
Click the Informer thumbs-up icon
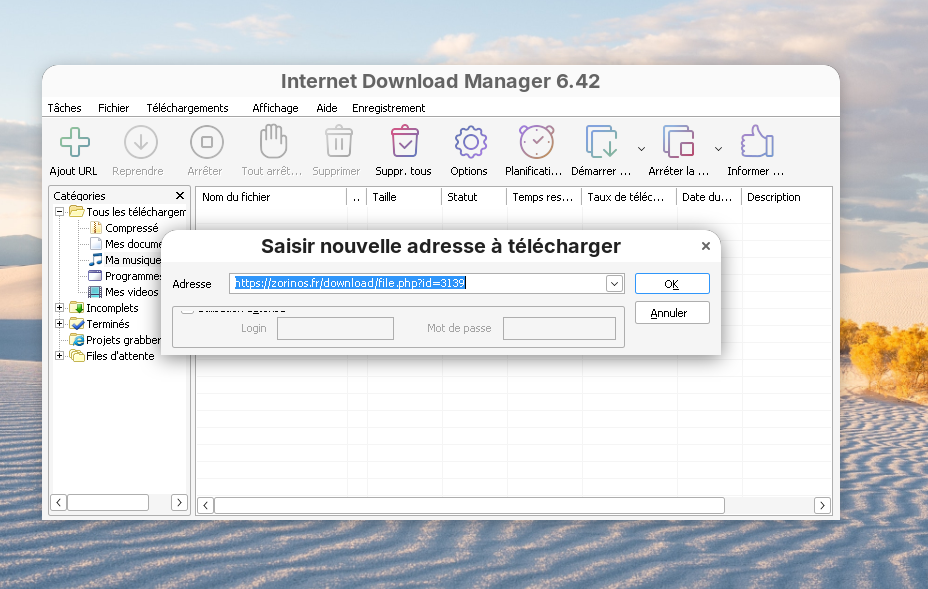click(755, 143)
